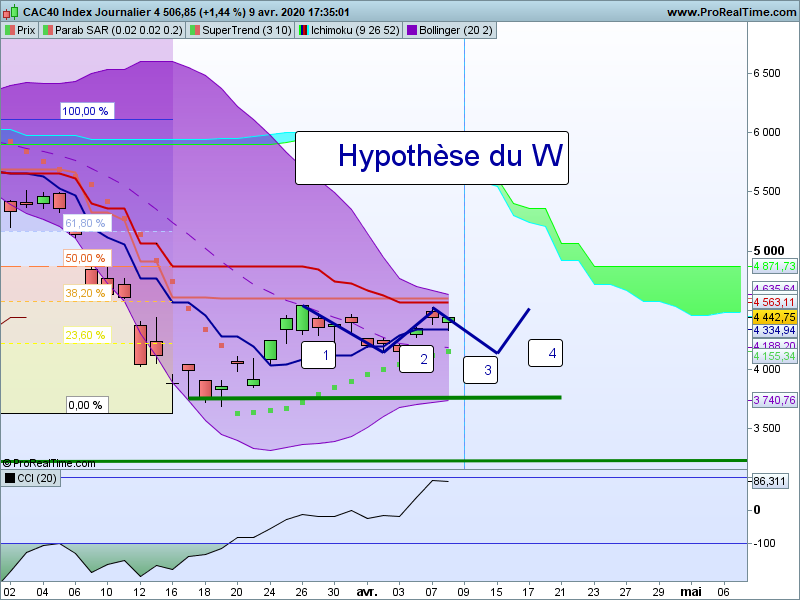This screenshot has width=800, height=600.
Task: Click the "mai" month label on date axis
Action: click(x=691, y=592)
